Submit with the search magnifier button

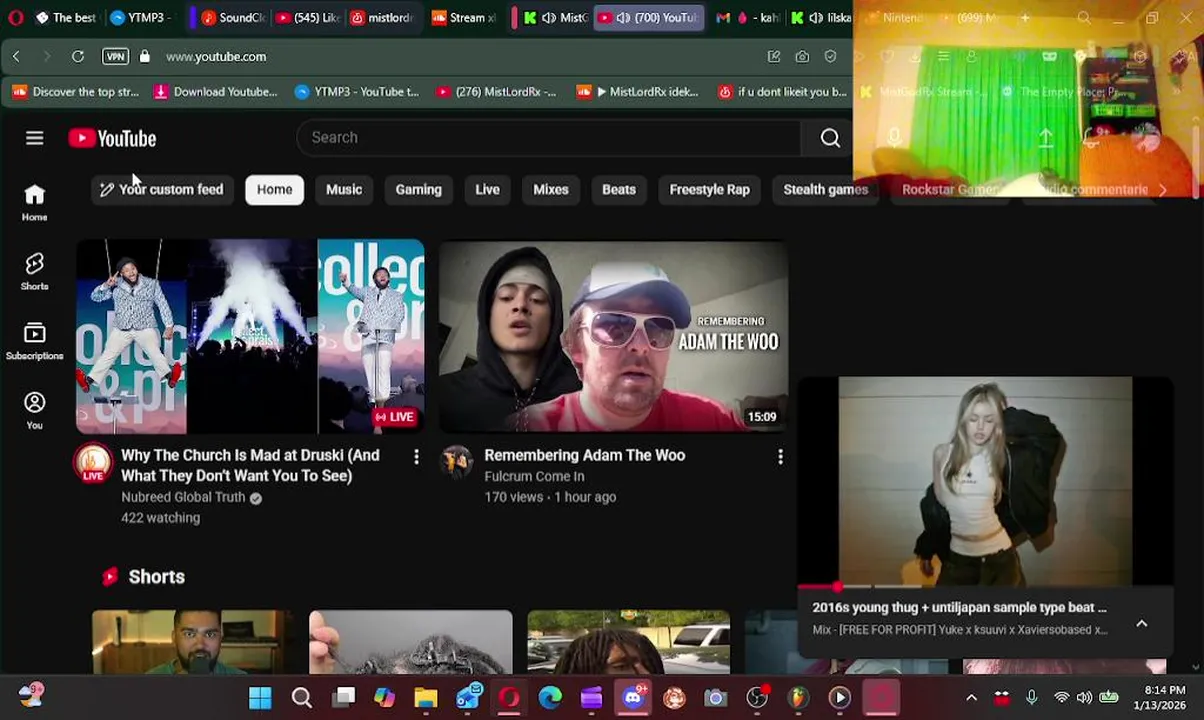[830, 138]
